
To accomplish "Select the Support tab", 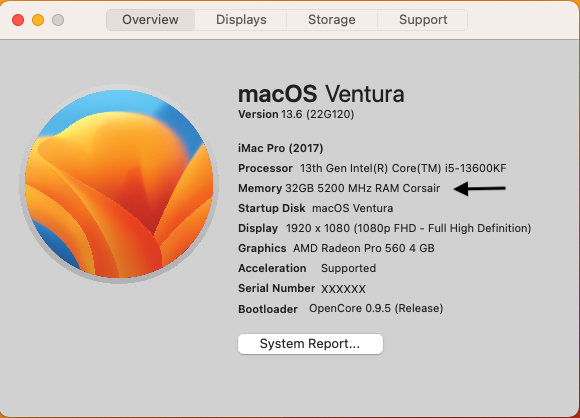I will click(x=423, y=20).
